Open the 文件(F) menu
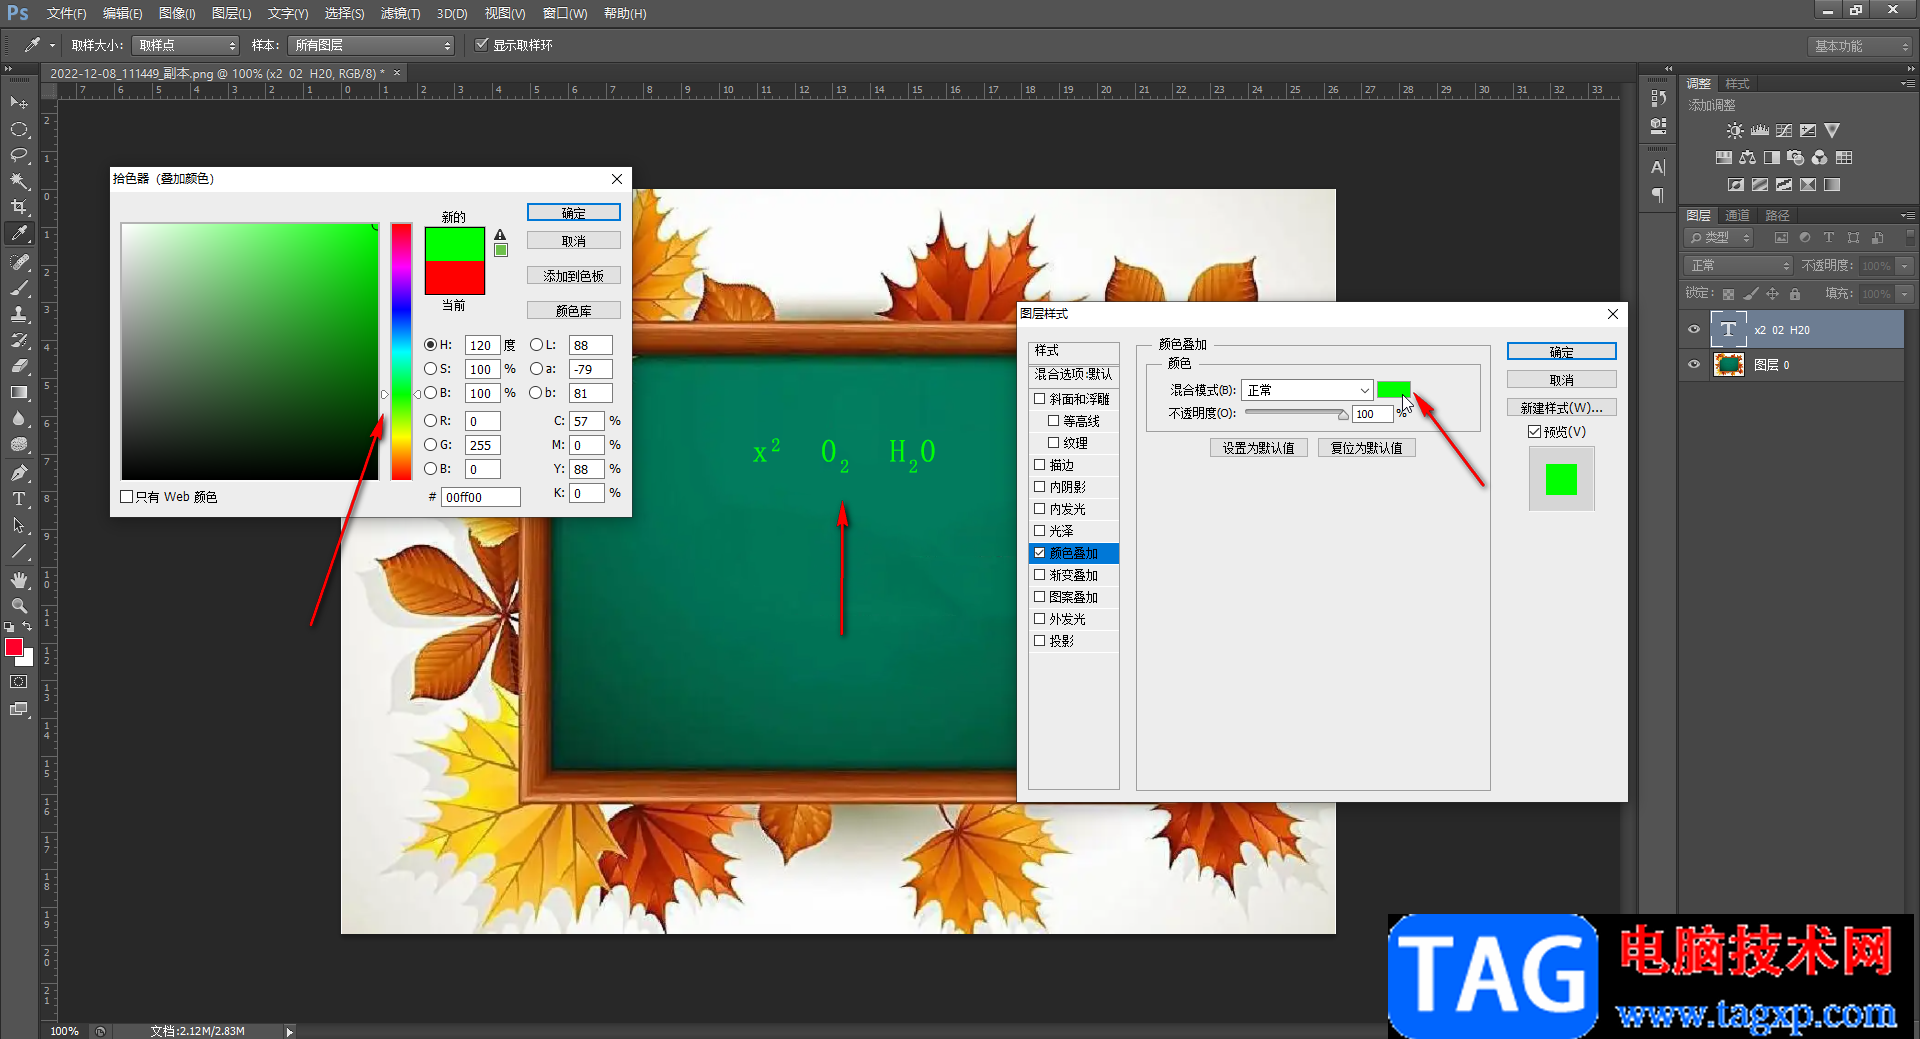Viewport: 1920px width, 1039px height. [66, 13]
